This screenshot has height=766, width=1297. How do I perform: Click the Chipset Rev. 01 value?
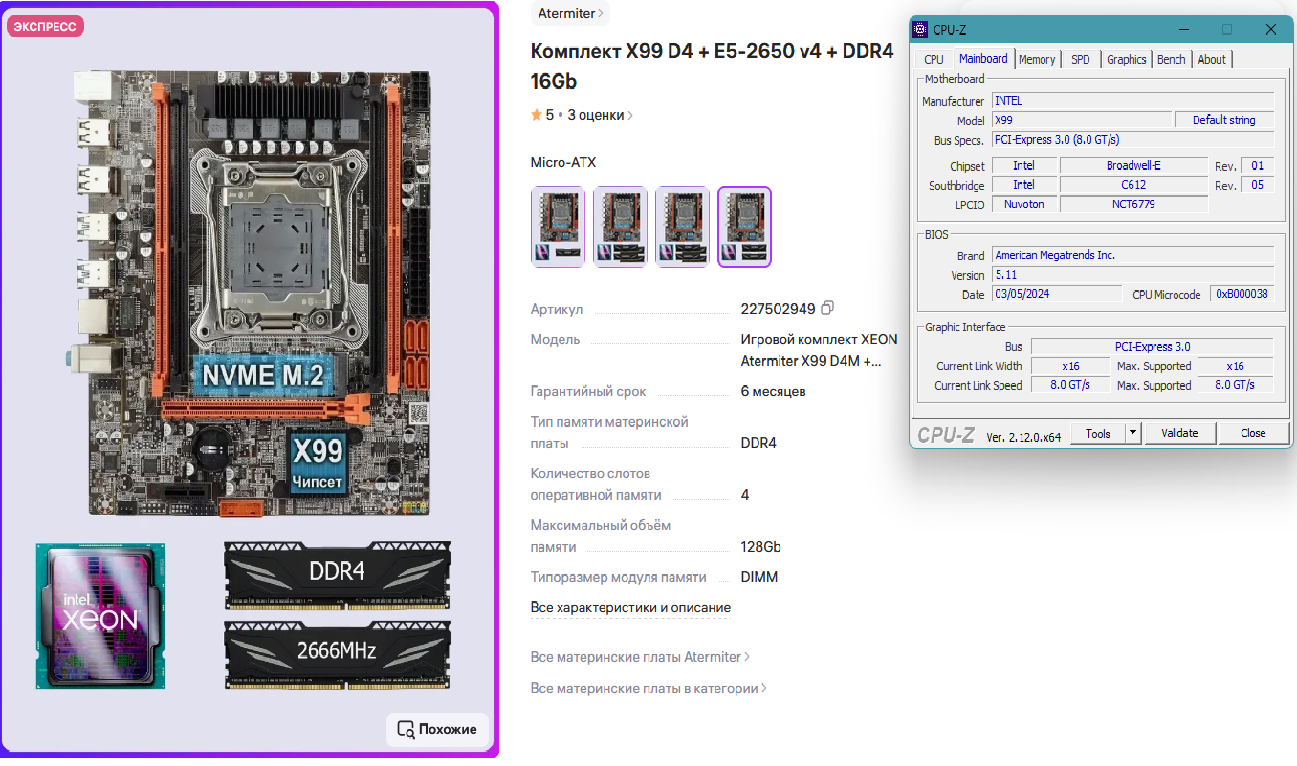pos(1257,166)
